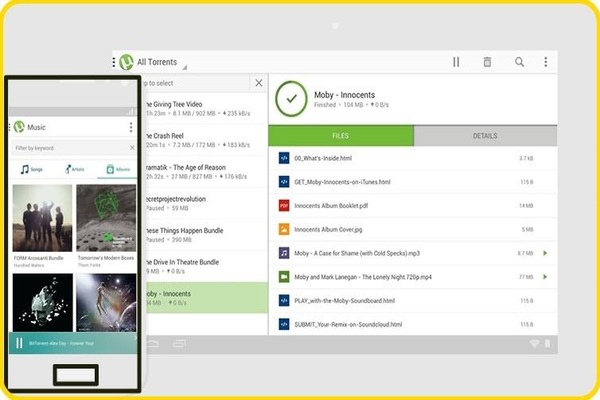
Task: Select the highlighted Moby - Innocents torrent
Action: pyautogui.click(x=205, y=298)
